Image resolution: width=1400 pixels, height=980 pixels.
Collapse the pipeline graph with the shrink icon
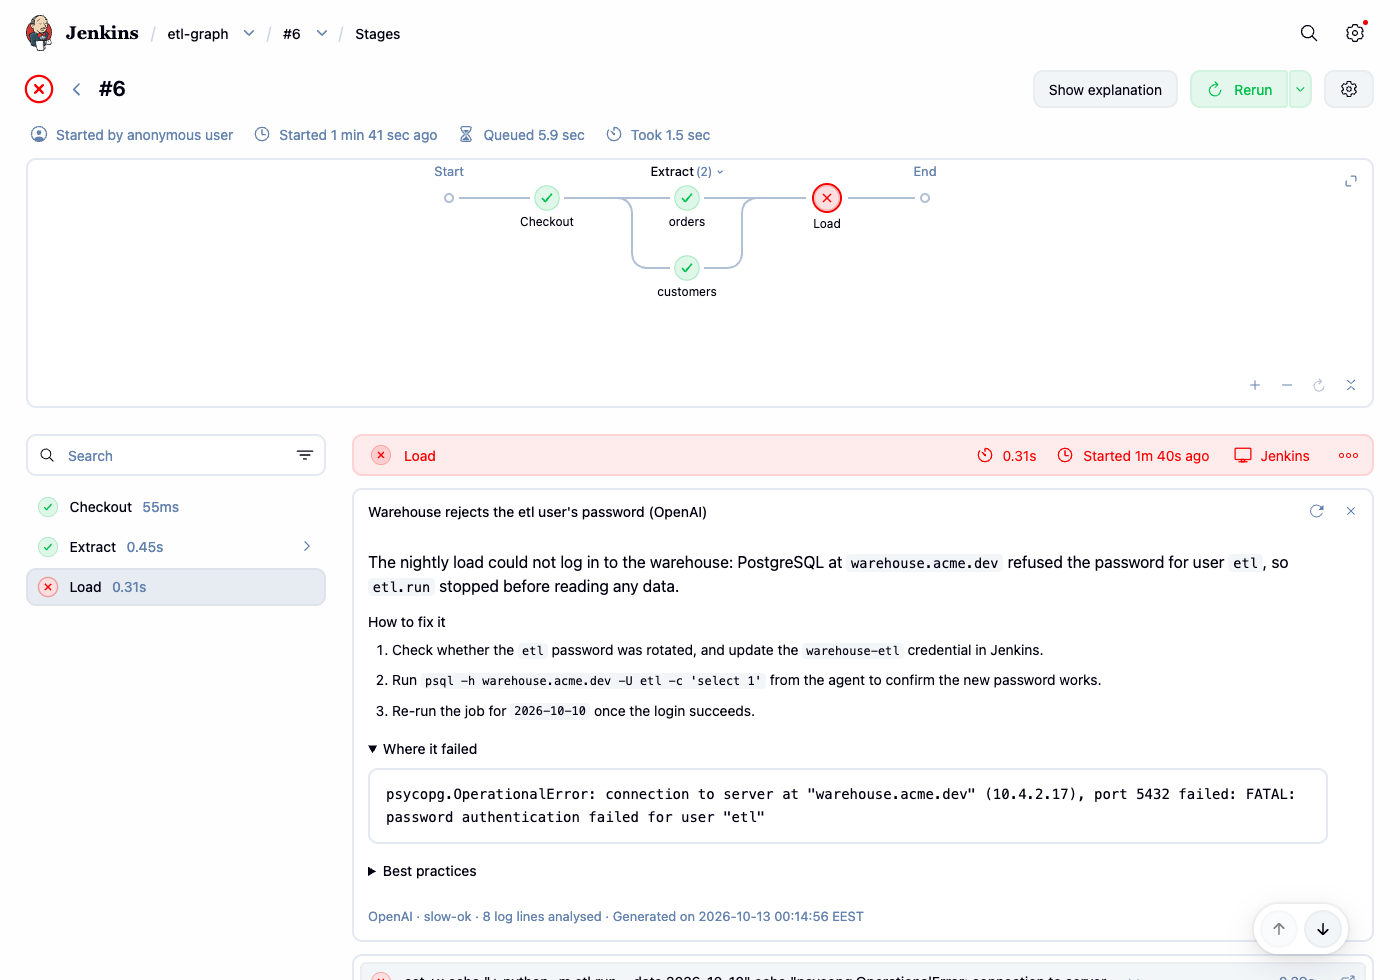(x=1351, y=385)
